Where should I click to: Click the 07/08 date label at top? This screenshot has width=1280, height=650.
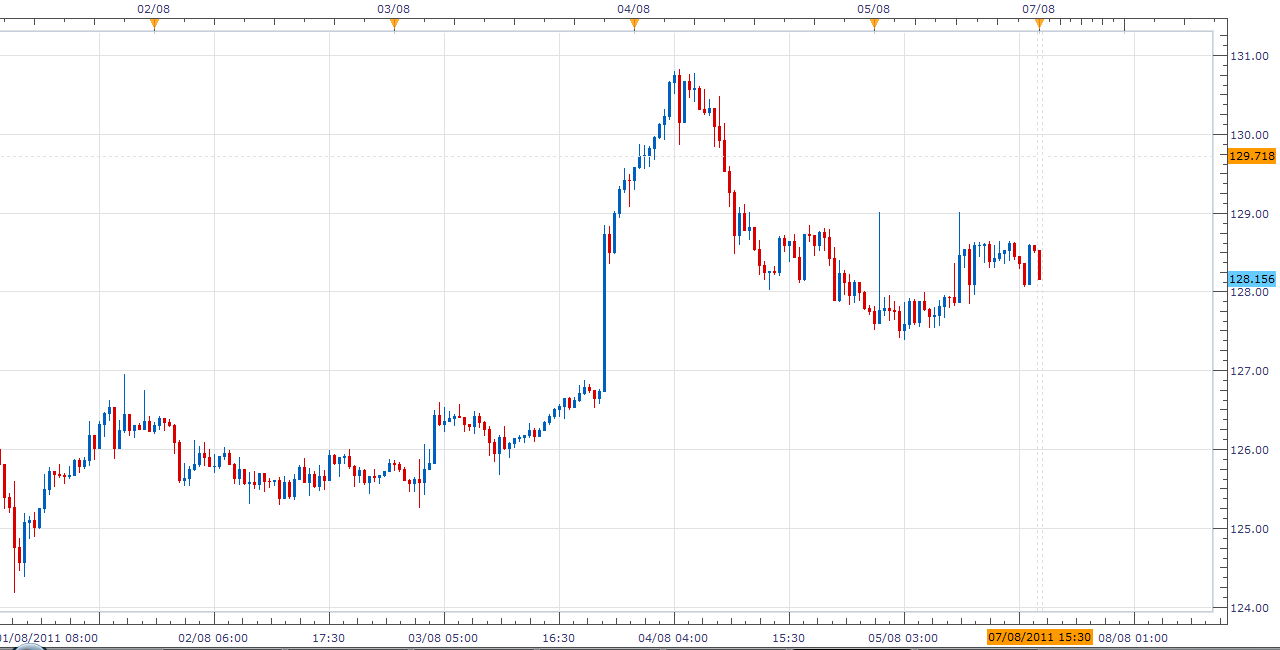pyautogui.click(x=1038, y=9)
